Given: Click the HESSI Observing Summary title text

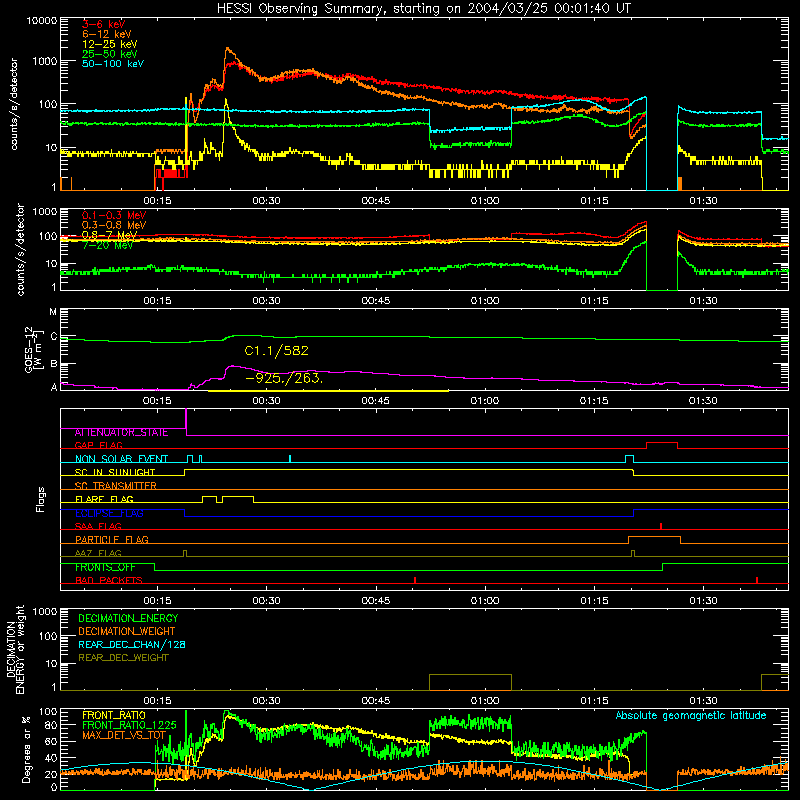Looking at the screenshot, I should point(423,8).
